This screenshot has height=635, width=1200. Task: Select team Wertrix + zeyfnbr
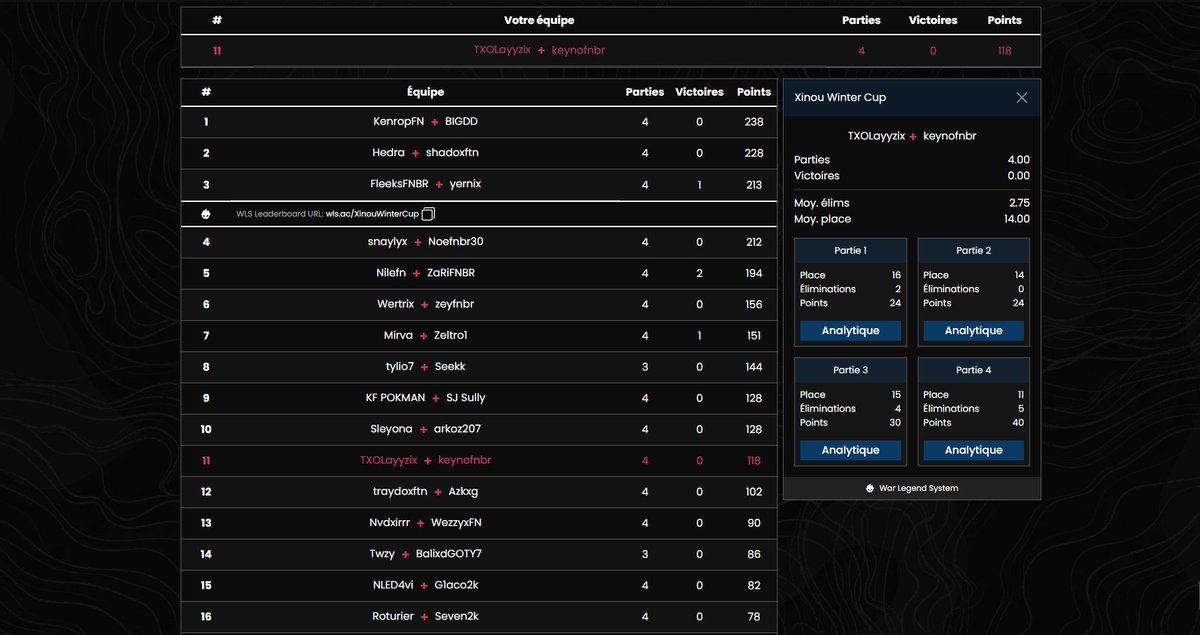pyautogui.click(x=479, y=304)
